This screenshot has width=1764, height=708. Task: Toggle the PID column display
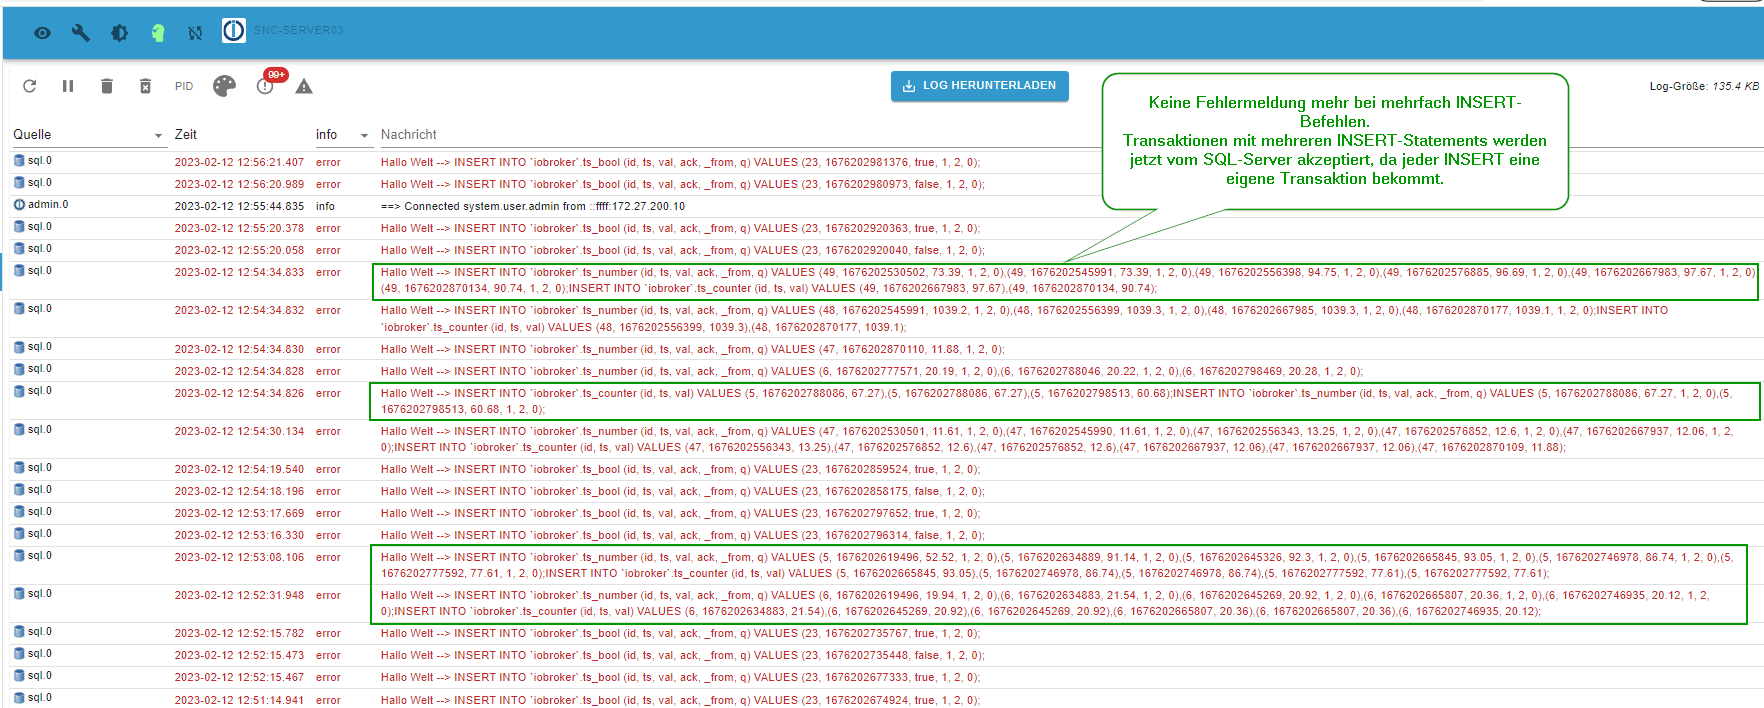click(x=184, y=86)
